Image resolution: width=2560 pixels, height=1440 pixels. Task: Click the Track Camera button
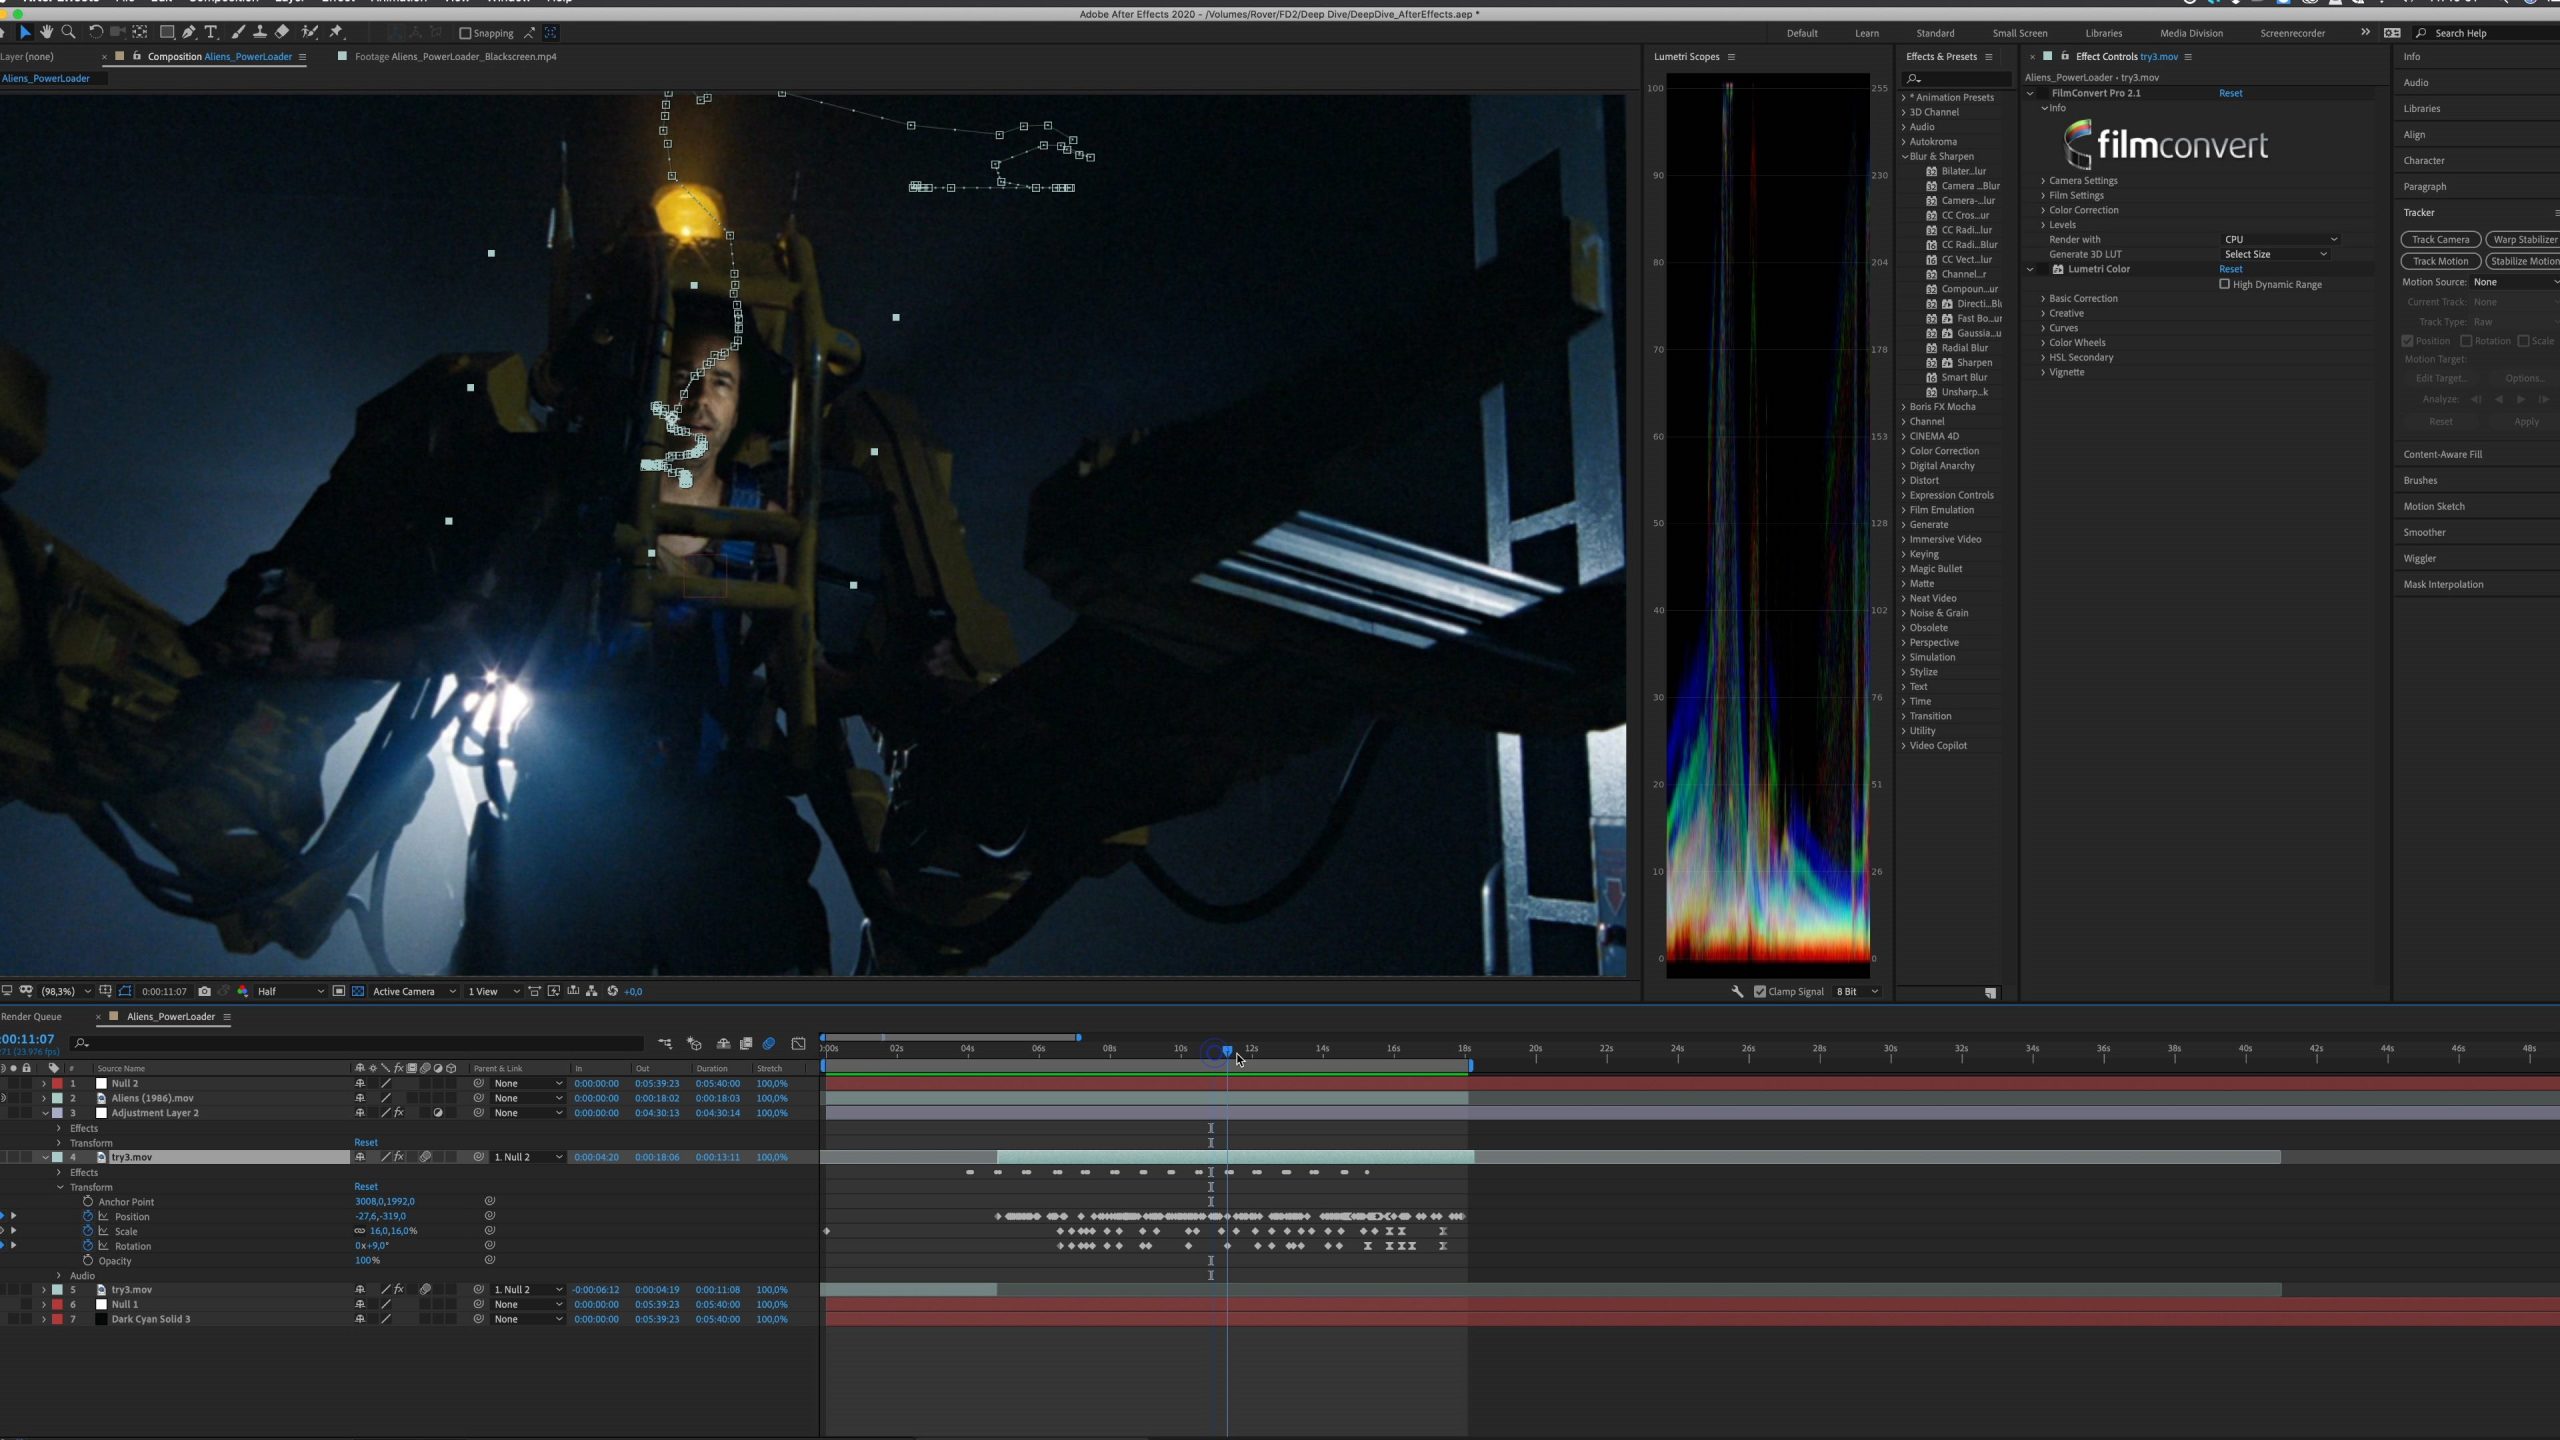pyautogui.click(x=2439, y=239)
